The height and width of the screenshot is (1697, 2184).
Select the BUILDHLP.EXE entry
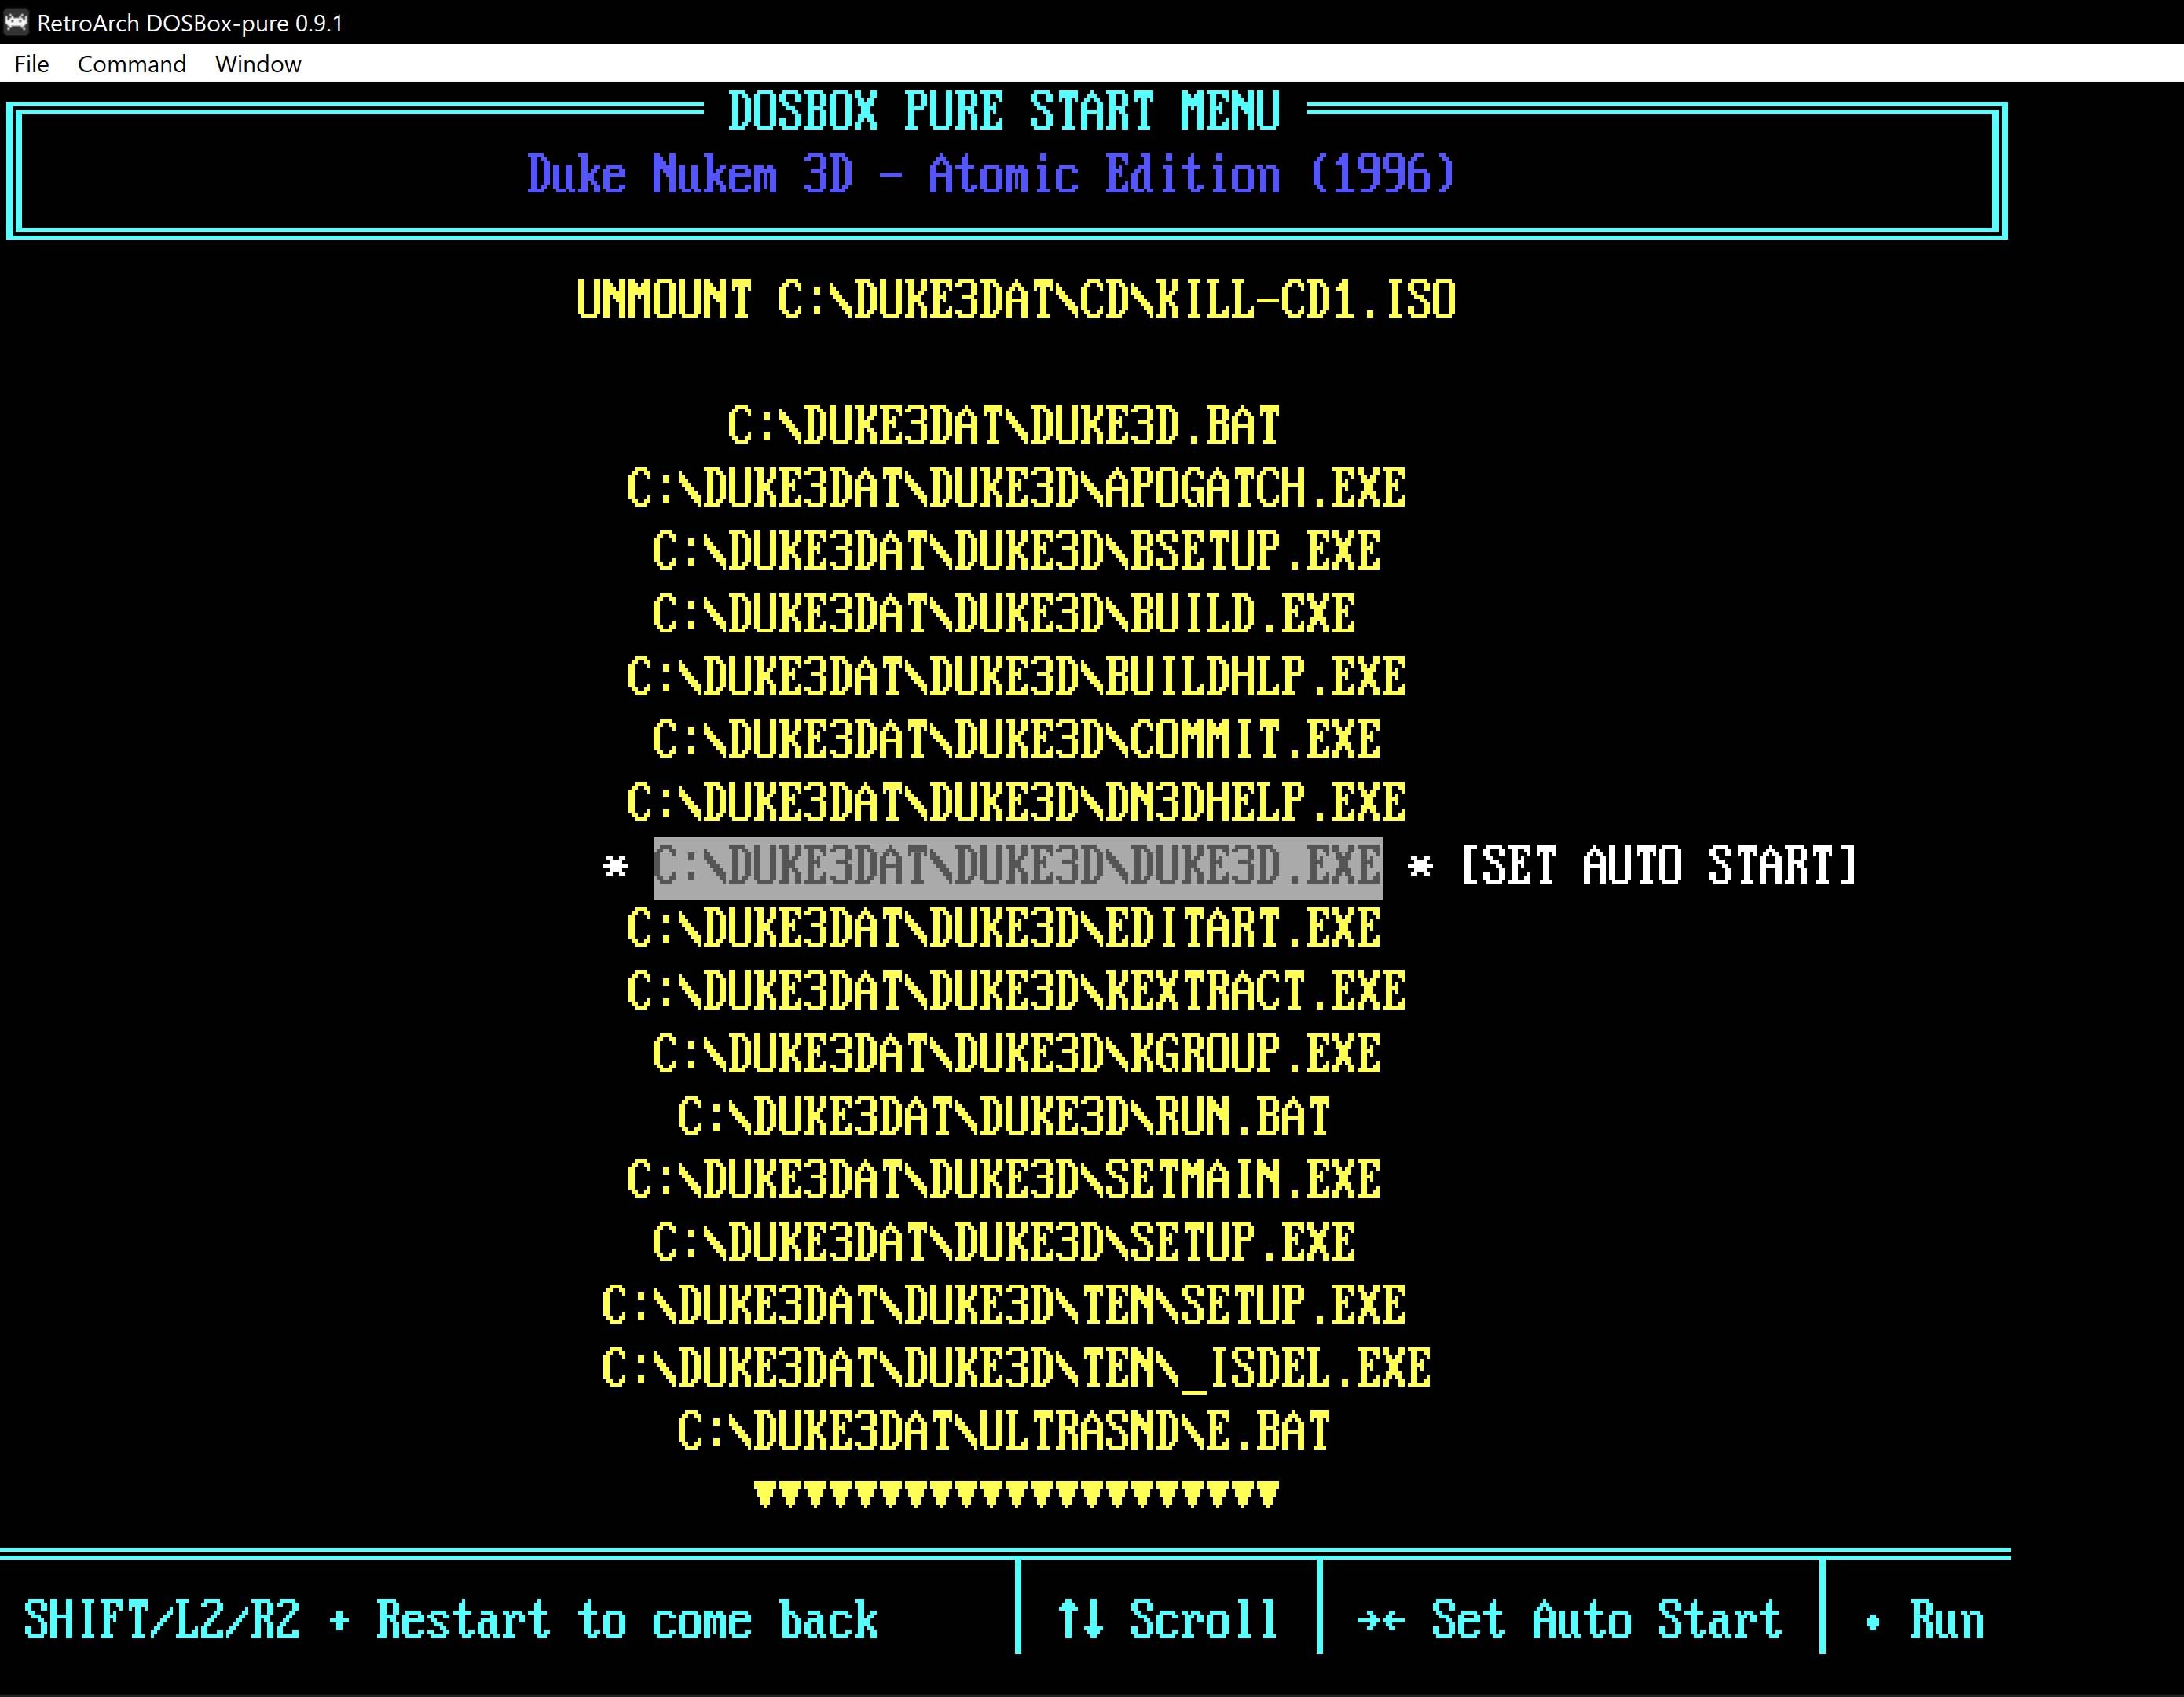pyautogui.click(x=1016, y=677)
